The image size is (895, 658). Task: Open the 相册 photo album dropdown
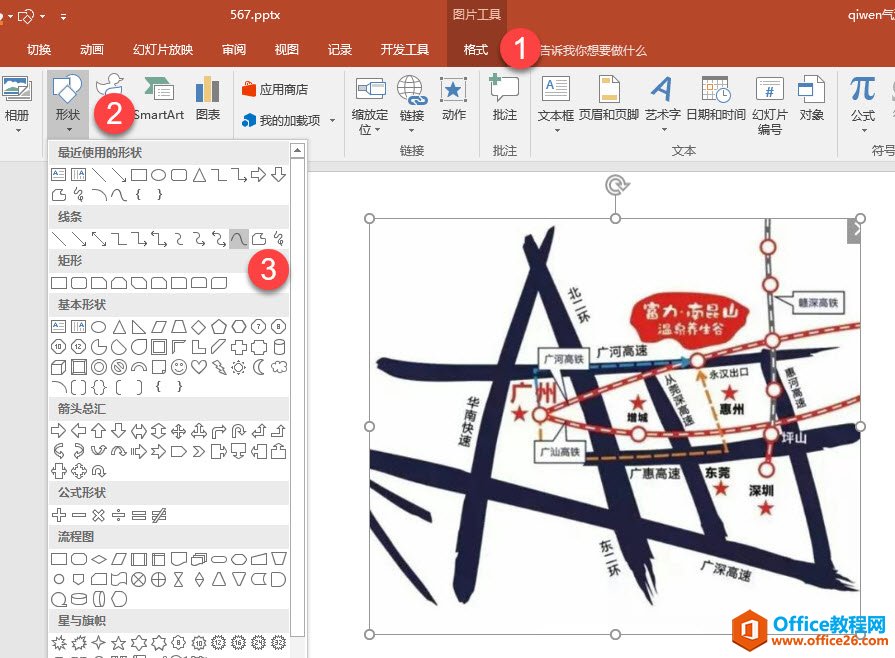pyautogui.click(x=16, y=106)
